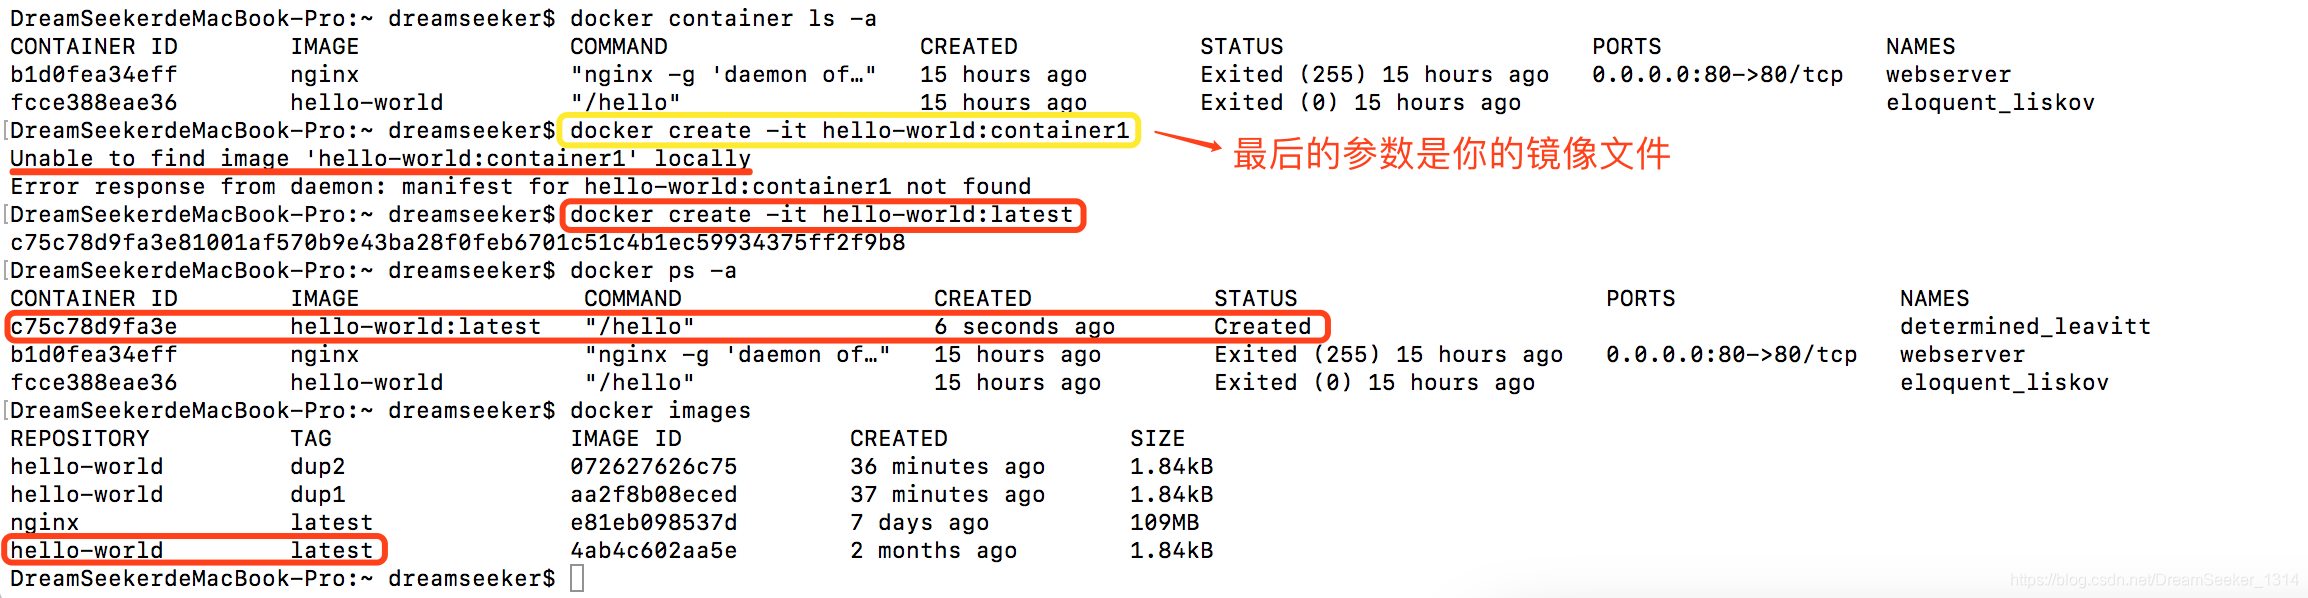
Task: Click the terminal cursor at the last prompt
Action: [577, 578]
